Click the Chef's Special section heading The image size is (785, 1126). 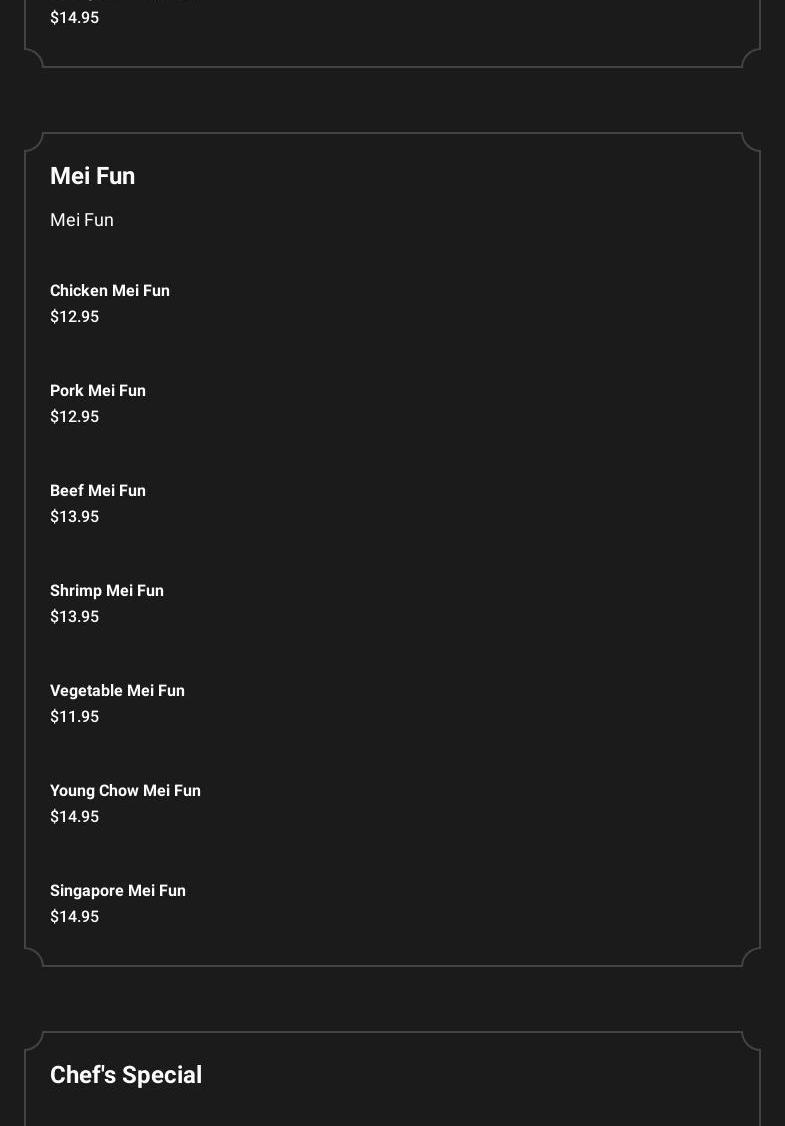pos(126,1075)
